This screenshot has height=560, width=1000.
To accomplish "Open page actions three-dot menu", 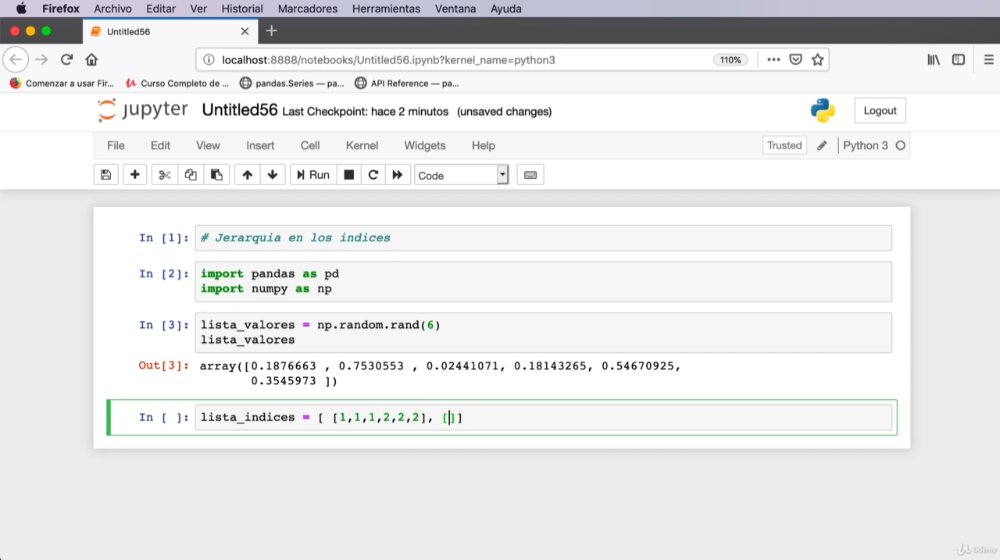I will [774, 59].
